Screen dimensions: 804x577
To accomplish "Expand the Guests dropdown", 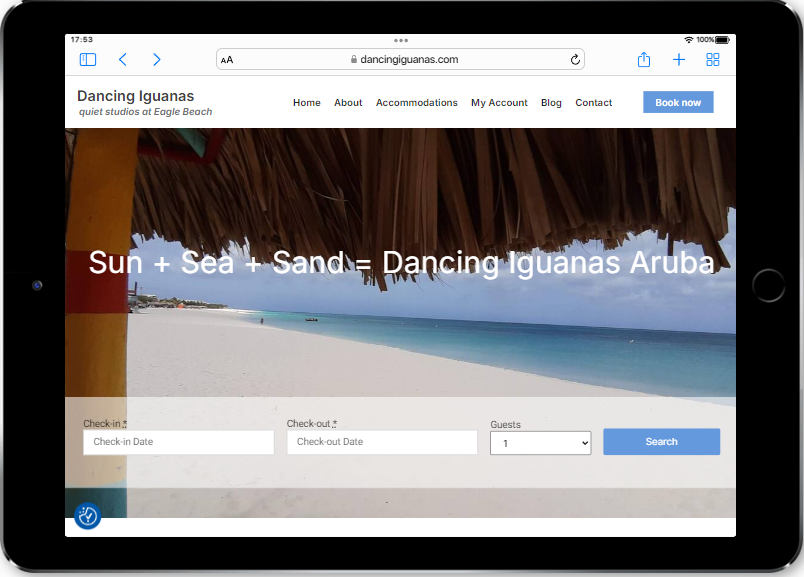I will [540, 443].
